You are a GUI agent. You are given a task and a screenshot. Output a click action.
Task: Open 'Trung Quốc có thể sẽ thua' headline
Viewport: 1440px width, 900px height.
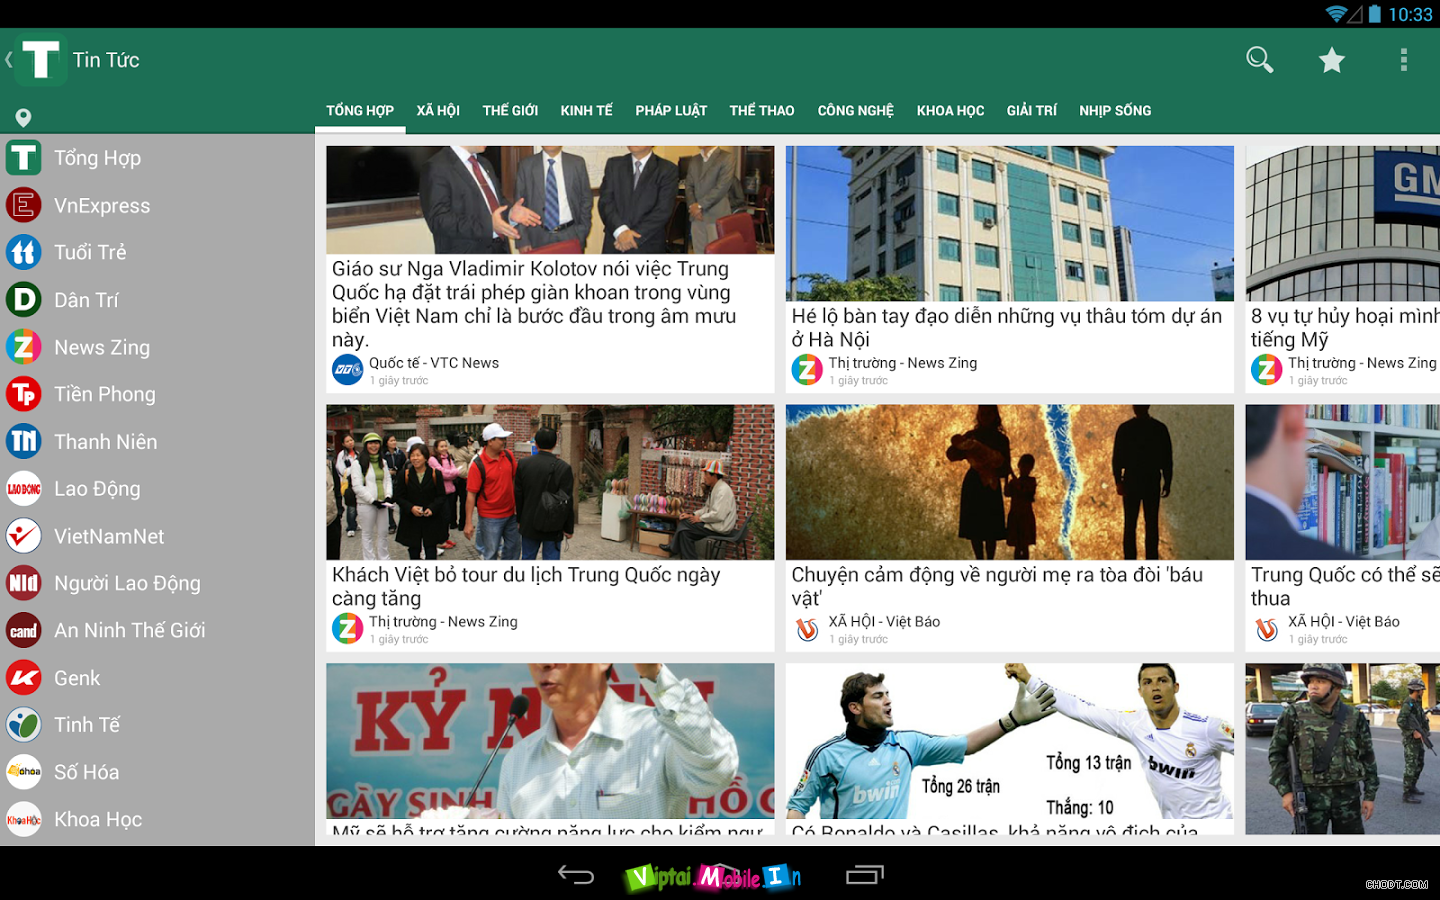[1345, 586]
